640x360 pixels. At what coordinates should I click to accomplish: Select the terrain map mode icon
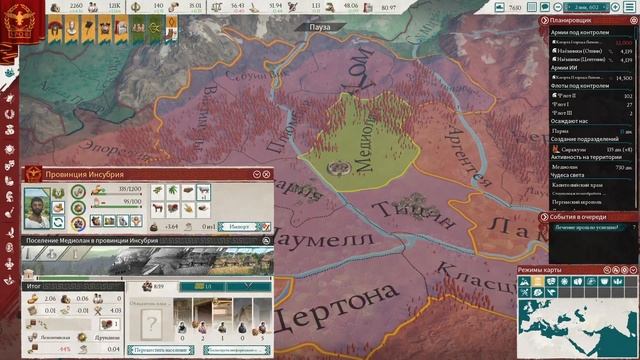(x=524, y=282)
